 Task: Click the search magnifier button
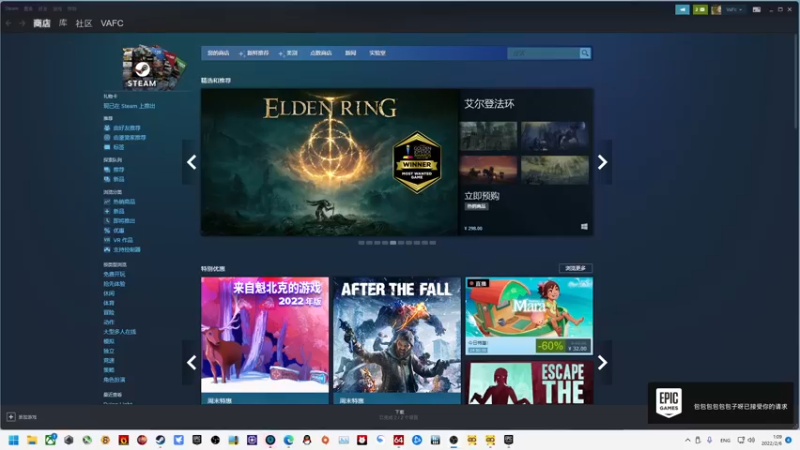(585, 53)
